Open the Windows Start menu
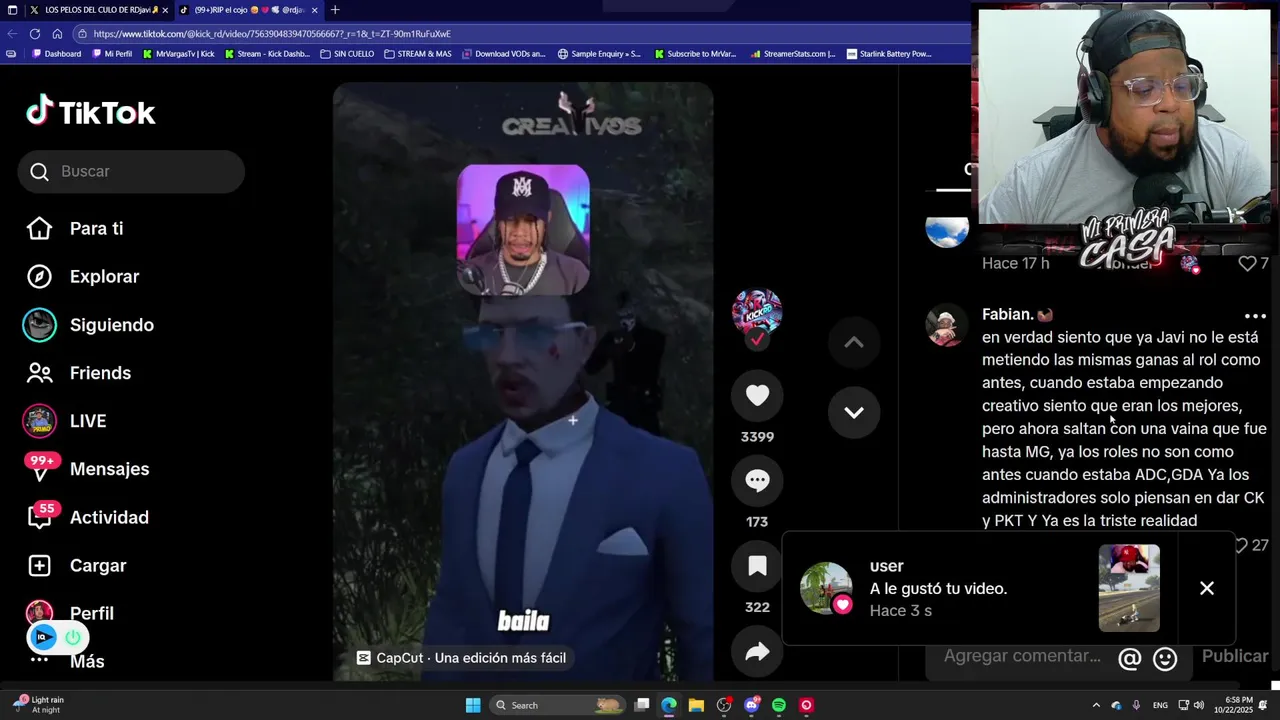The image size is (1280, 720). pyautogui.click(x=473, y=705)
